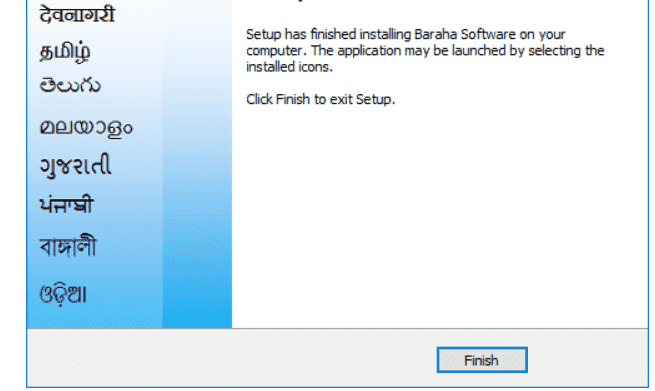Image resolution: width=655 pixels, height=391 pixels.
Task: Click the gray footer area left of Finish
Action: tap(232, 358)
